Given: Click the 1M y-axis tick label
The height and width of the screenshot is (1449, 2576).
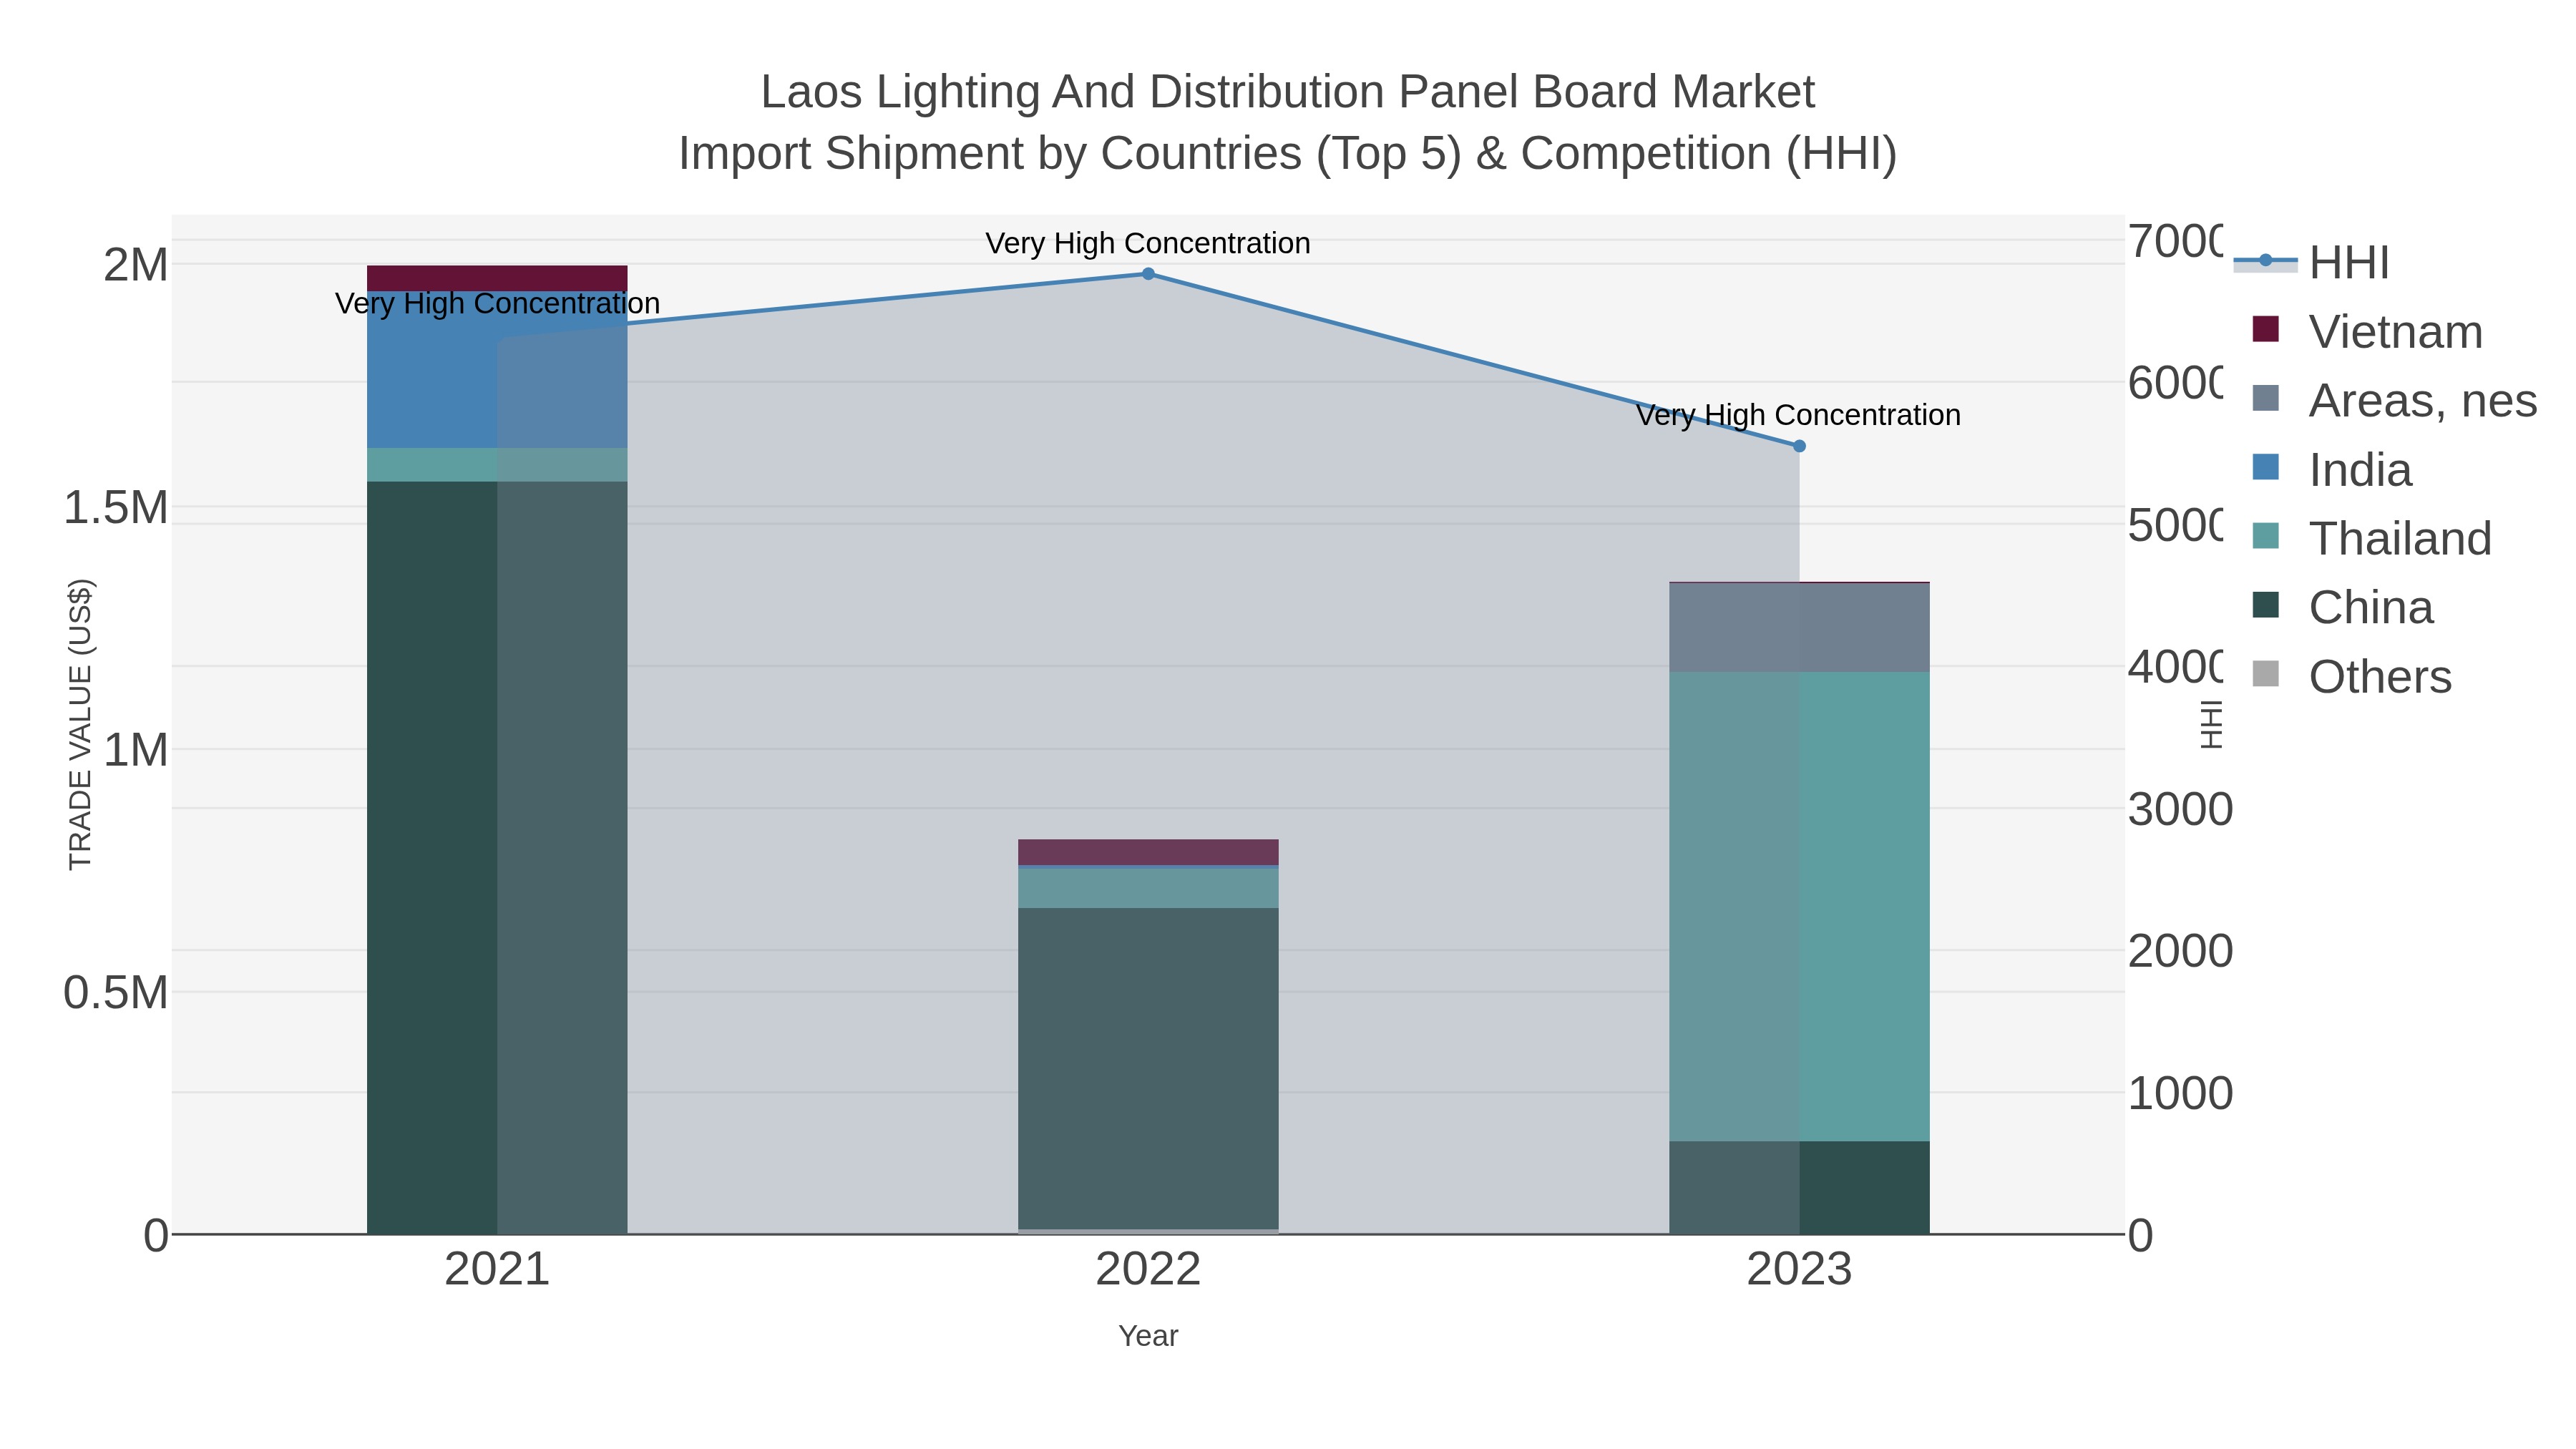Looking at the screenshot, I should (136, 750).
